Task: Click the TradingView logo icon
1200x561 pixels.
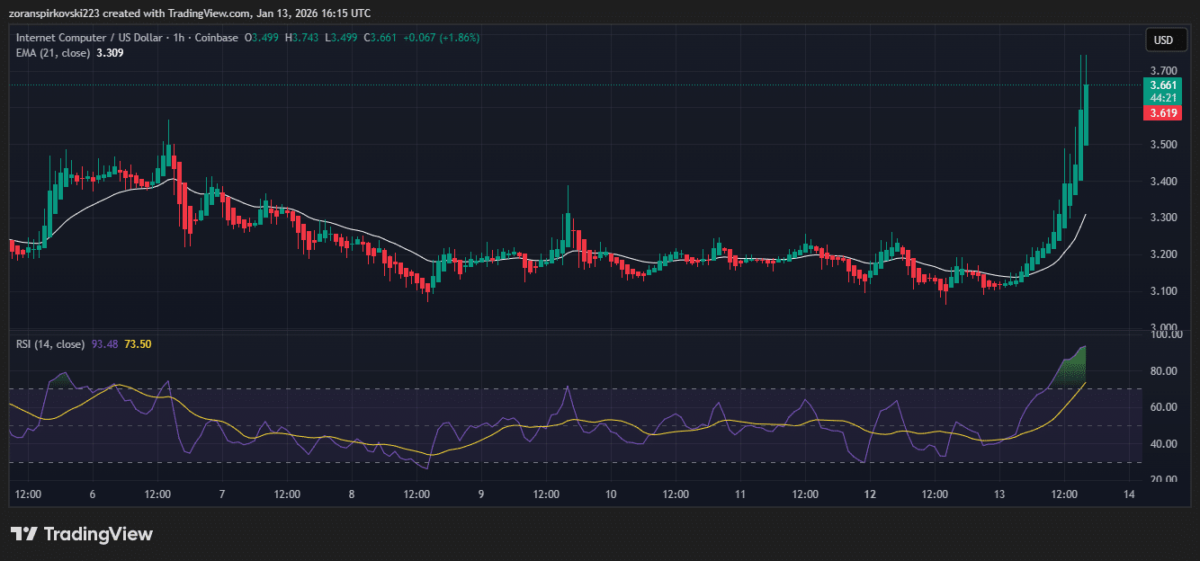Action: coord(24,534)
